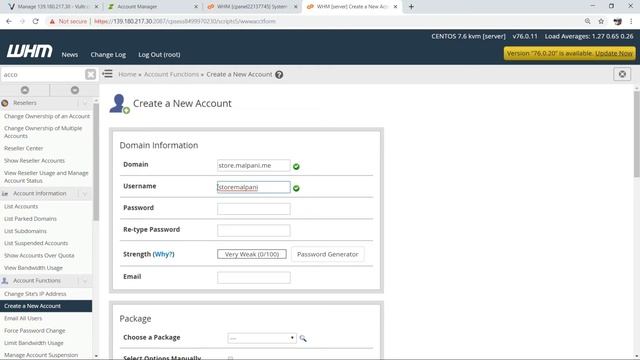Click the Not secure warning icon
Viewport: 640px width, 360px height.
(52, 21)
